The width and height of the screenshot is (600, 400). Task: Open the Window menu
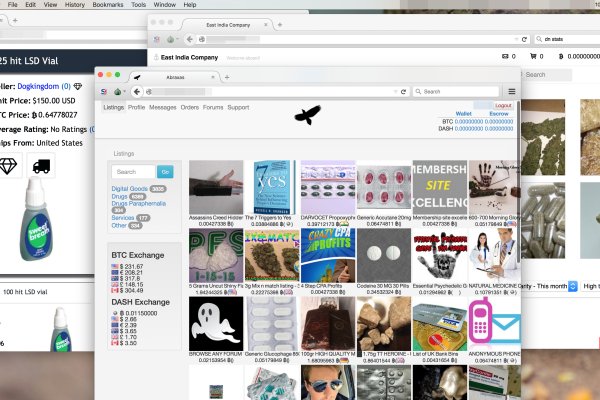coord(165,5)
